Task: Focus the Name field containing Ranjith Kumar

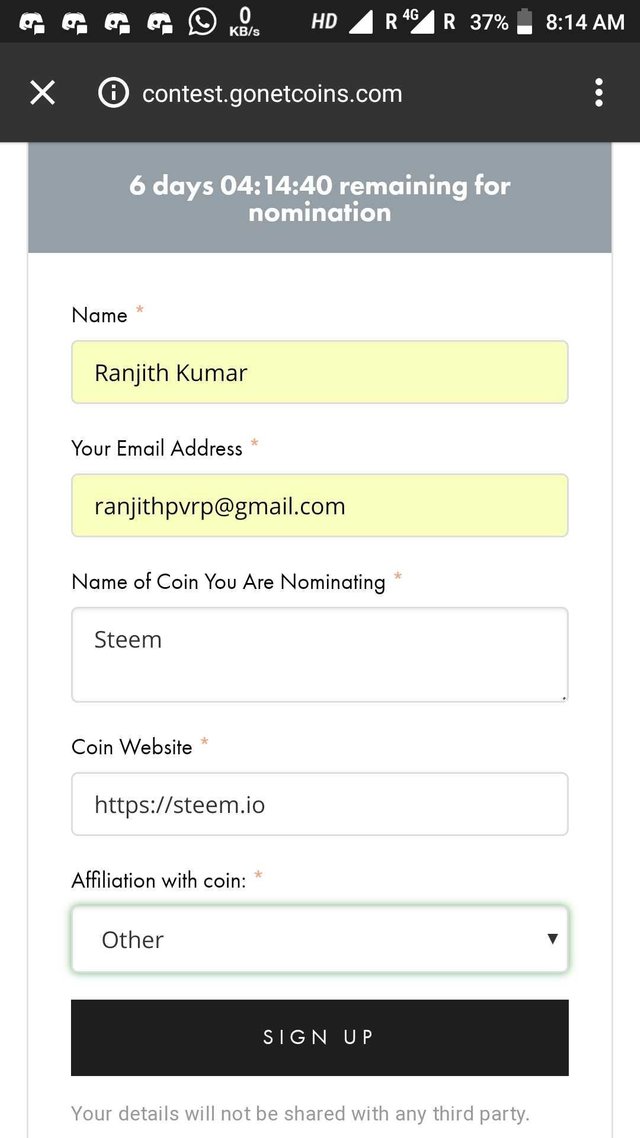Action: point(320,373)
